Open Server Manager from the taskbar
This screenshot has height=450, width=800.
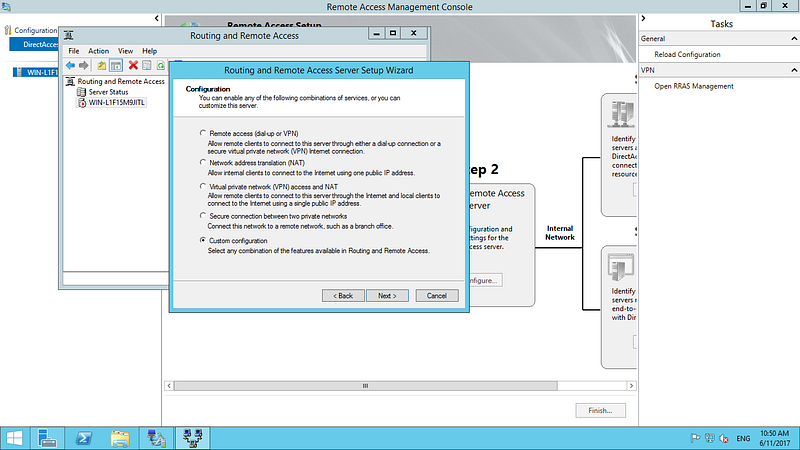(x=47, y=438)
